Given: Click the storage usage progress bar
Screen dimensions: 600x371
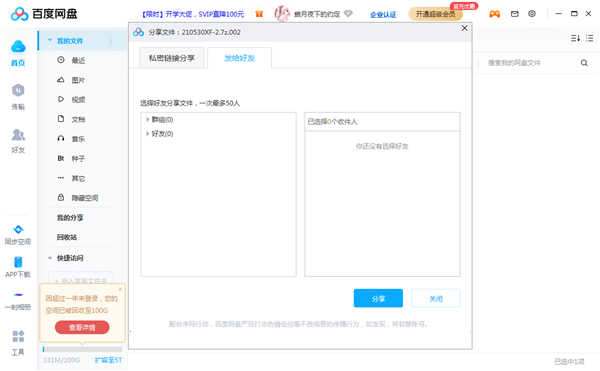Looking at the screenshot, I should [x=82, y=349].
